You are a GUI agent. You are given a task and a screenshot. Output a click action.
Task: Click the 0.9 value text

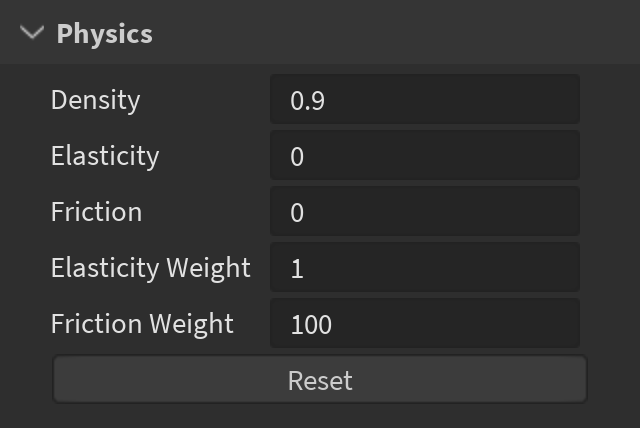click(307, 101)
